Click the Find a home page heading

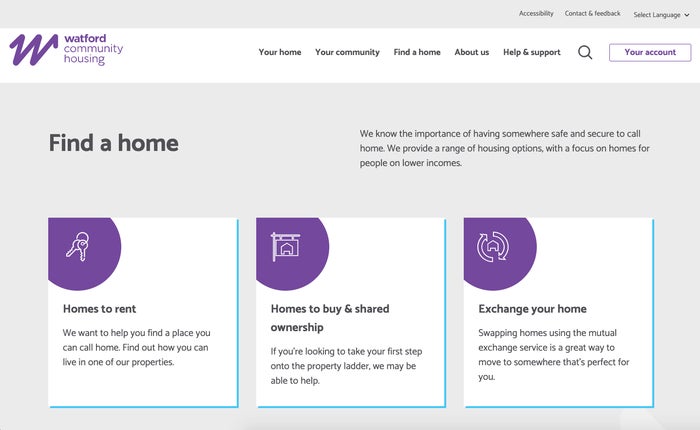click(x=114, y=143)
